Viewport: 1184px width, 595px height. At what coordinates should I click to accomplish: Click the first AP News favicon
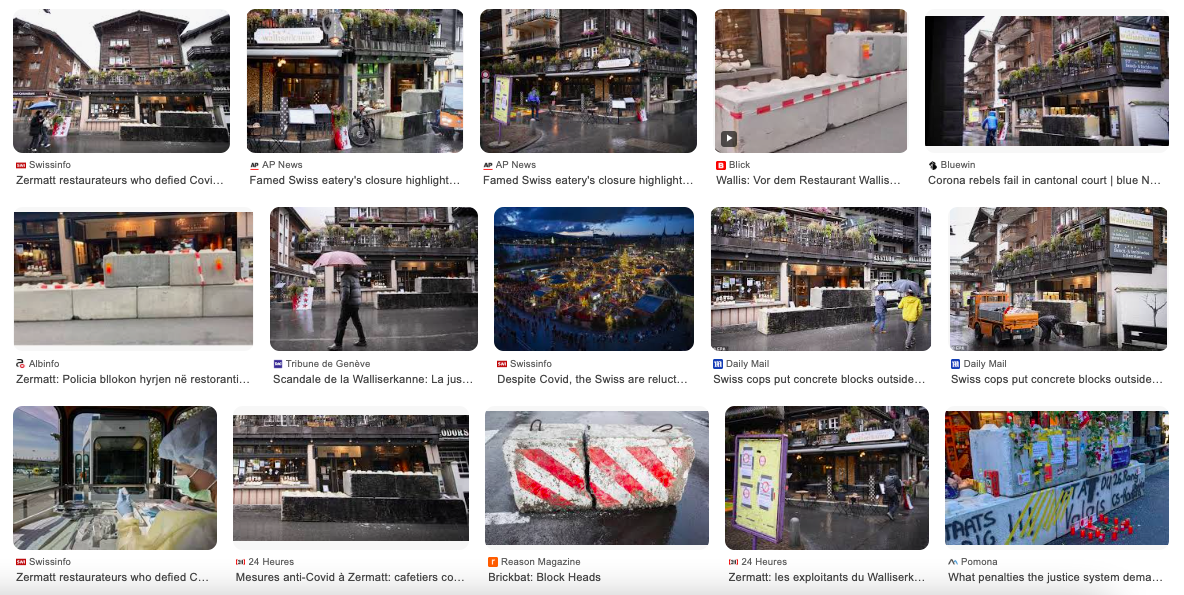coord(254,165)
